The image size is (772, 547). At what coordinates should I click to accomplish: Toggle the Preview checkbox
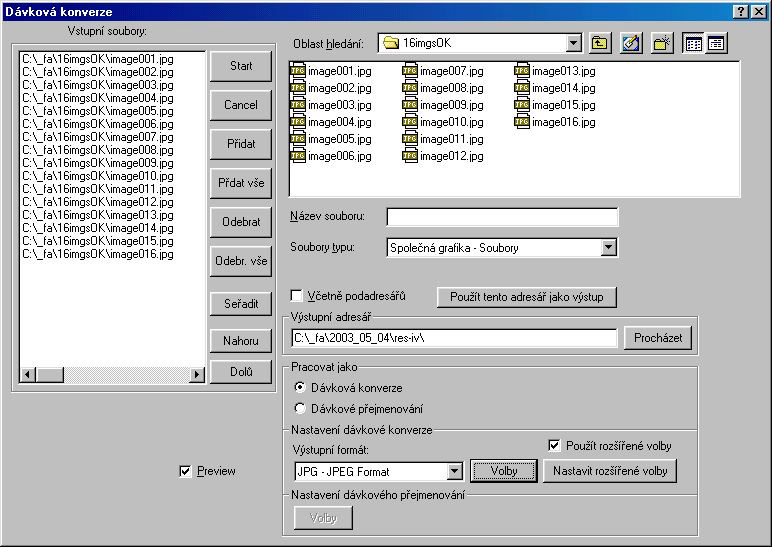tap(184, 471)
